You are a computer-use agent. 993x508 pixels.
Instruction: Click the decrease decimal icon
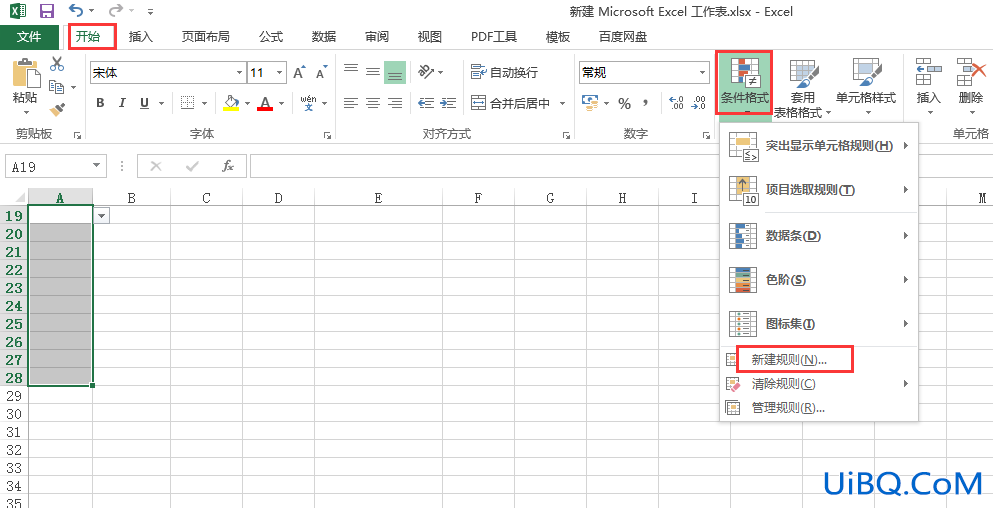pyautogui.click(x=699, y=103)
